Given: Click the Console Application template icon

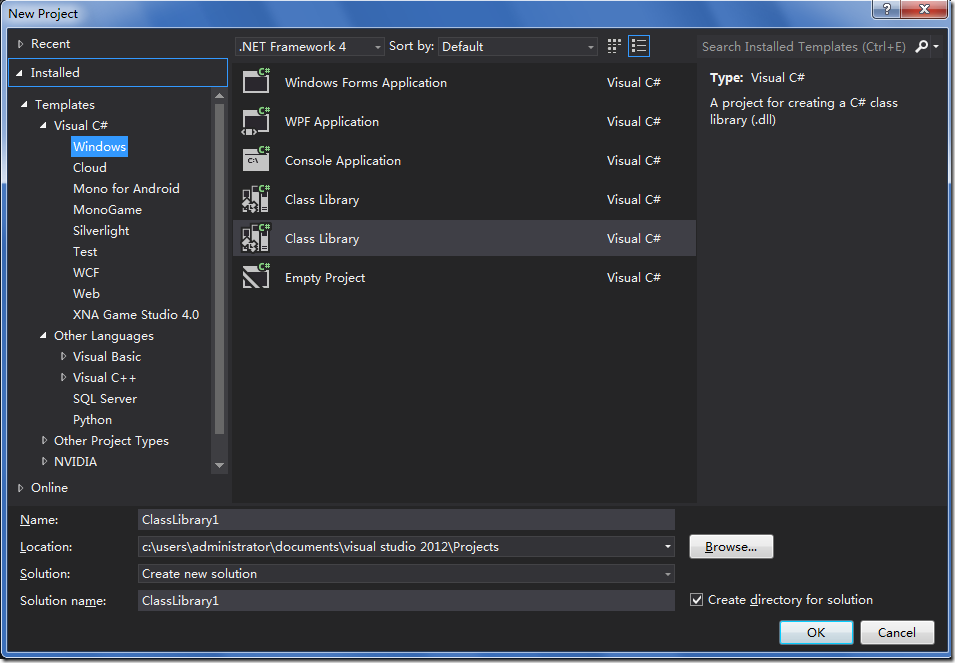Looking at the screenshot, I should point(256,160).
